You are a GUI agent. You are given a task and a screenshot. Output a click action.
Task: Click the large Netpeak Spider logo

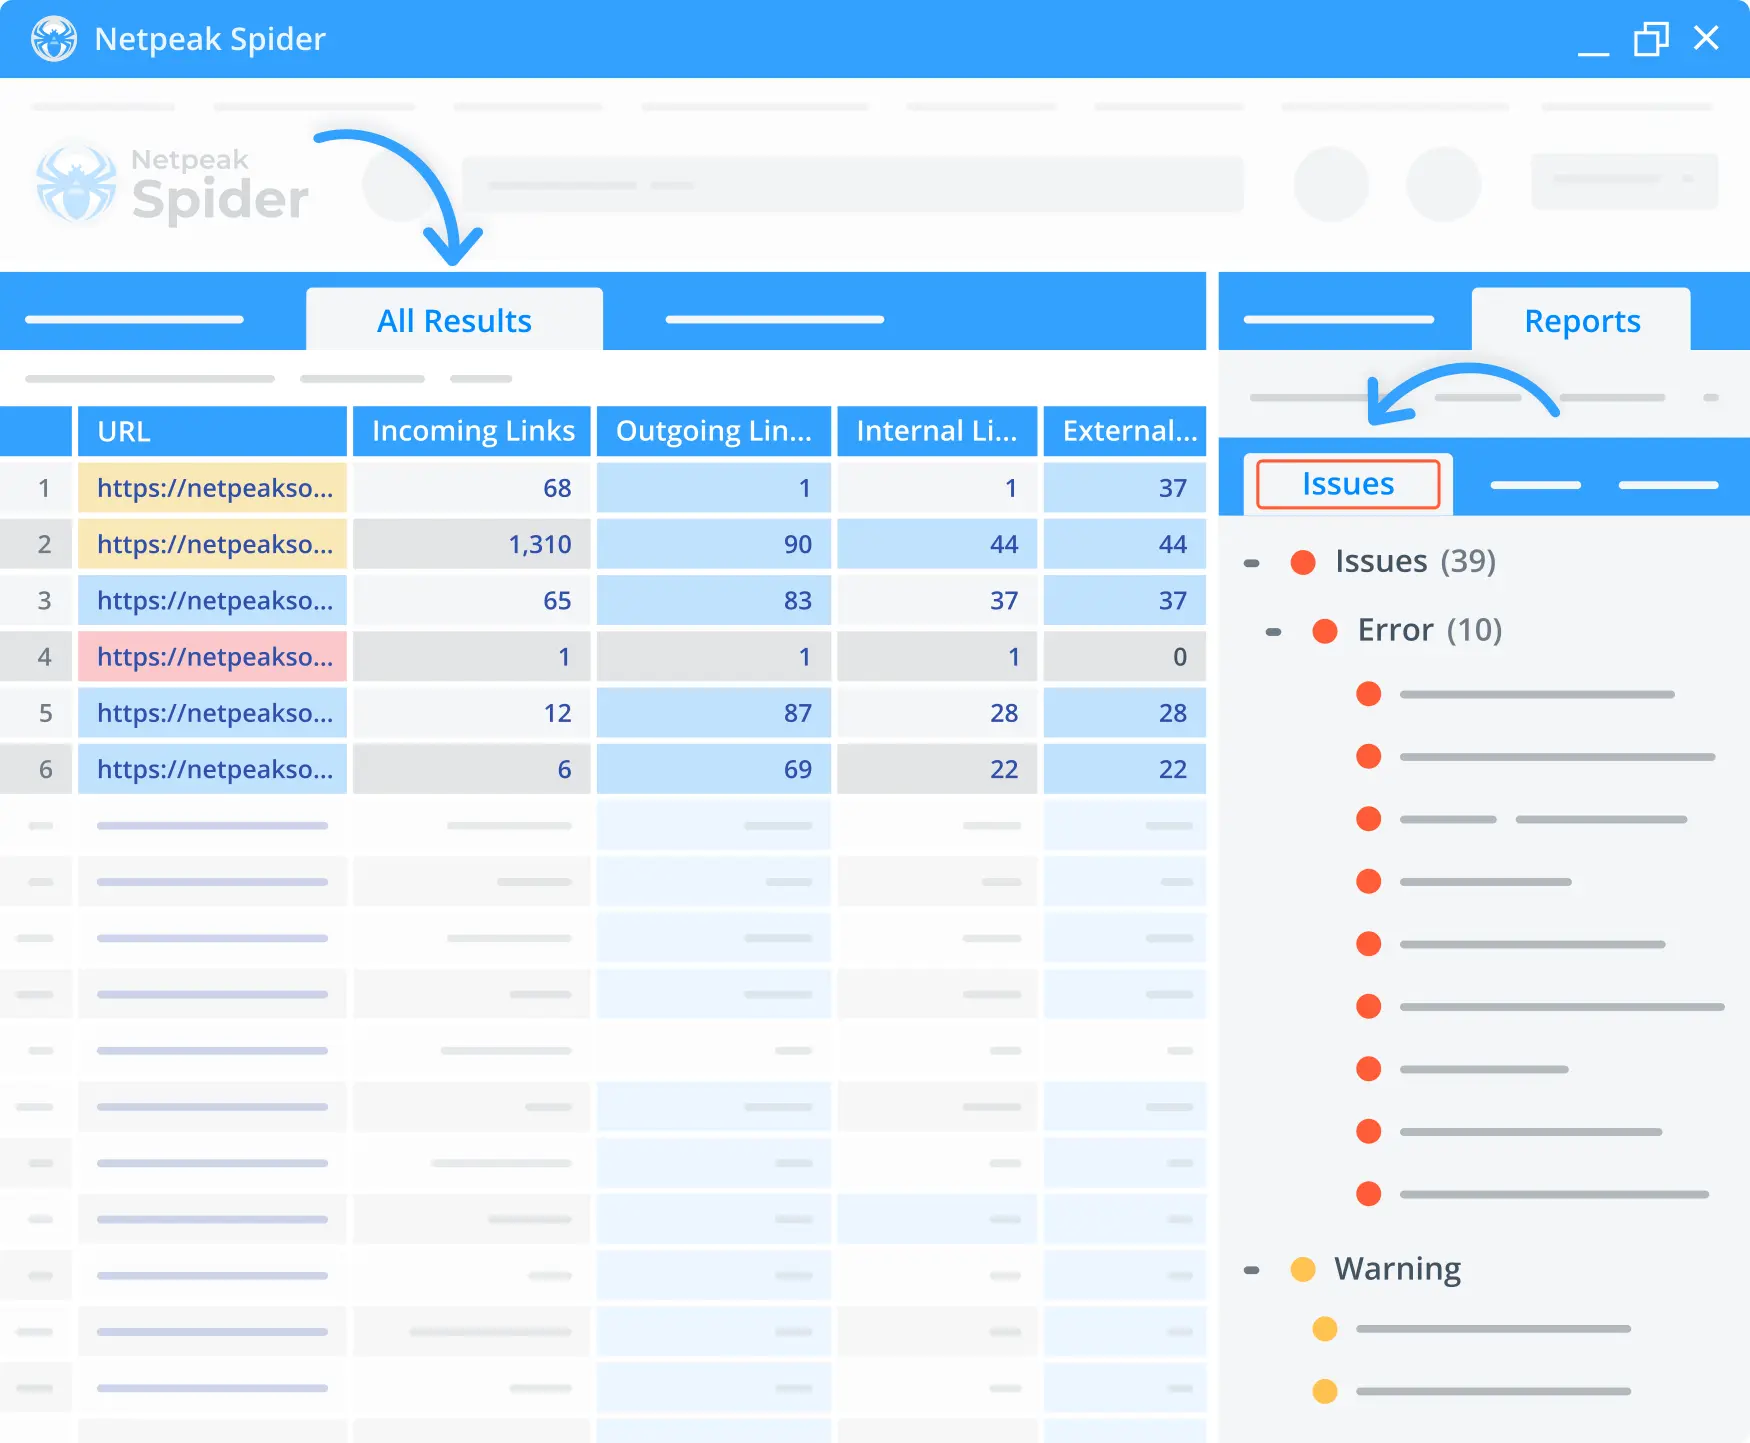point(172,185)
